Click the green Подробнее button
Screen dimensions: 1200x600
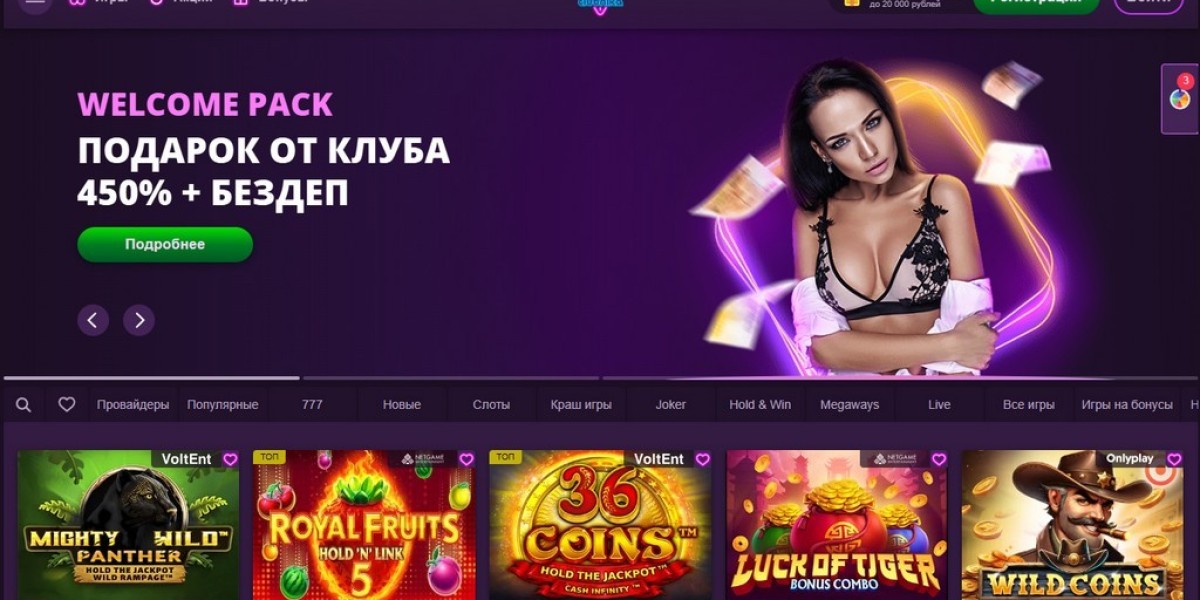click(165, 244)
